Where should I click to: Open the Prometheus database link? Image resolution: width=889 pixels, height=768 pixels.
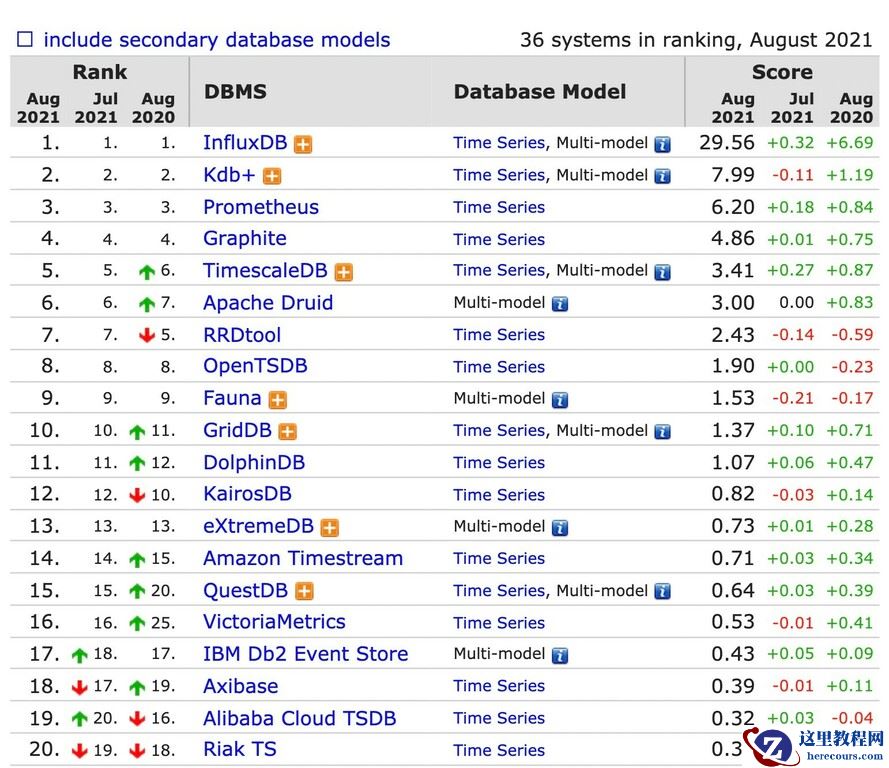pos(260,207)
